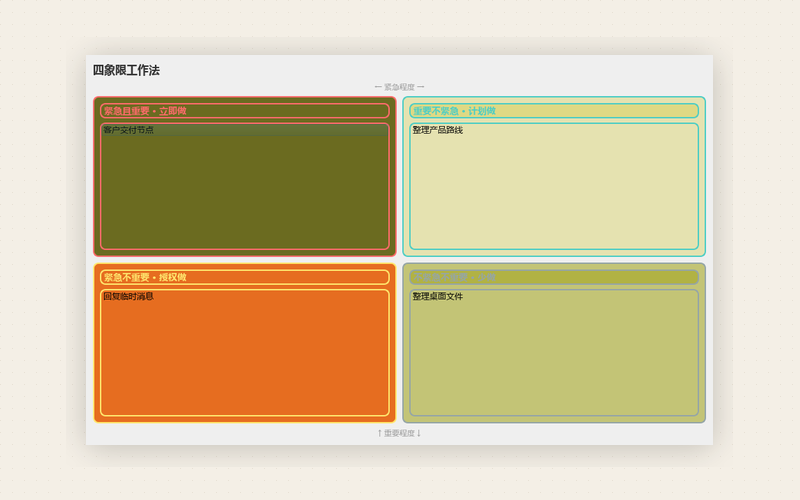Screen dimensions: 800x500
Task: Click the 四象限工作法 board title
Action: [126, 70]
